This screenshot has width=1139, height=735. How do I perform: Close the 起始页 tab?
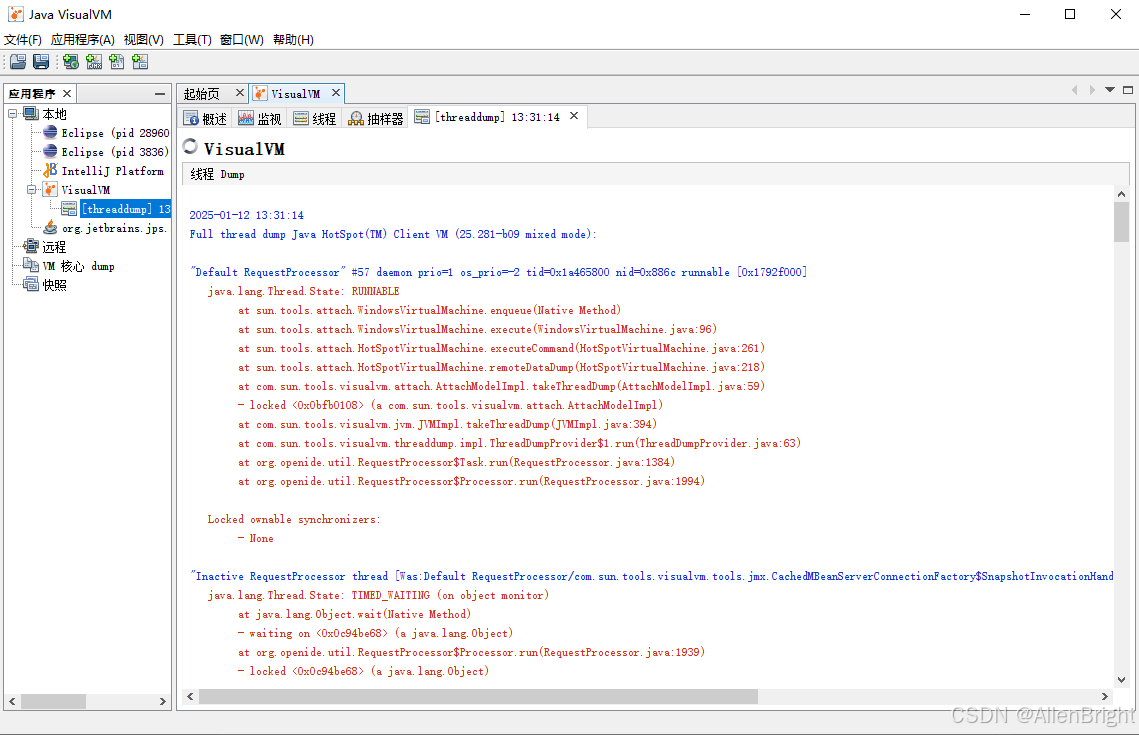point(240,92)
